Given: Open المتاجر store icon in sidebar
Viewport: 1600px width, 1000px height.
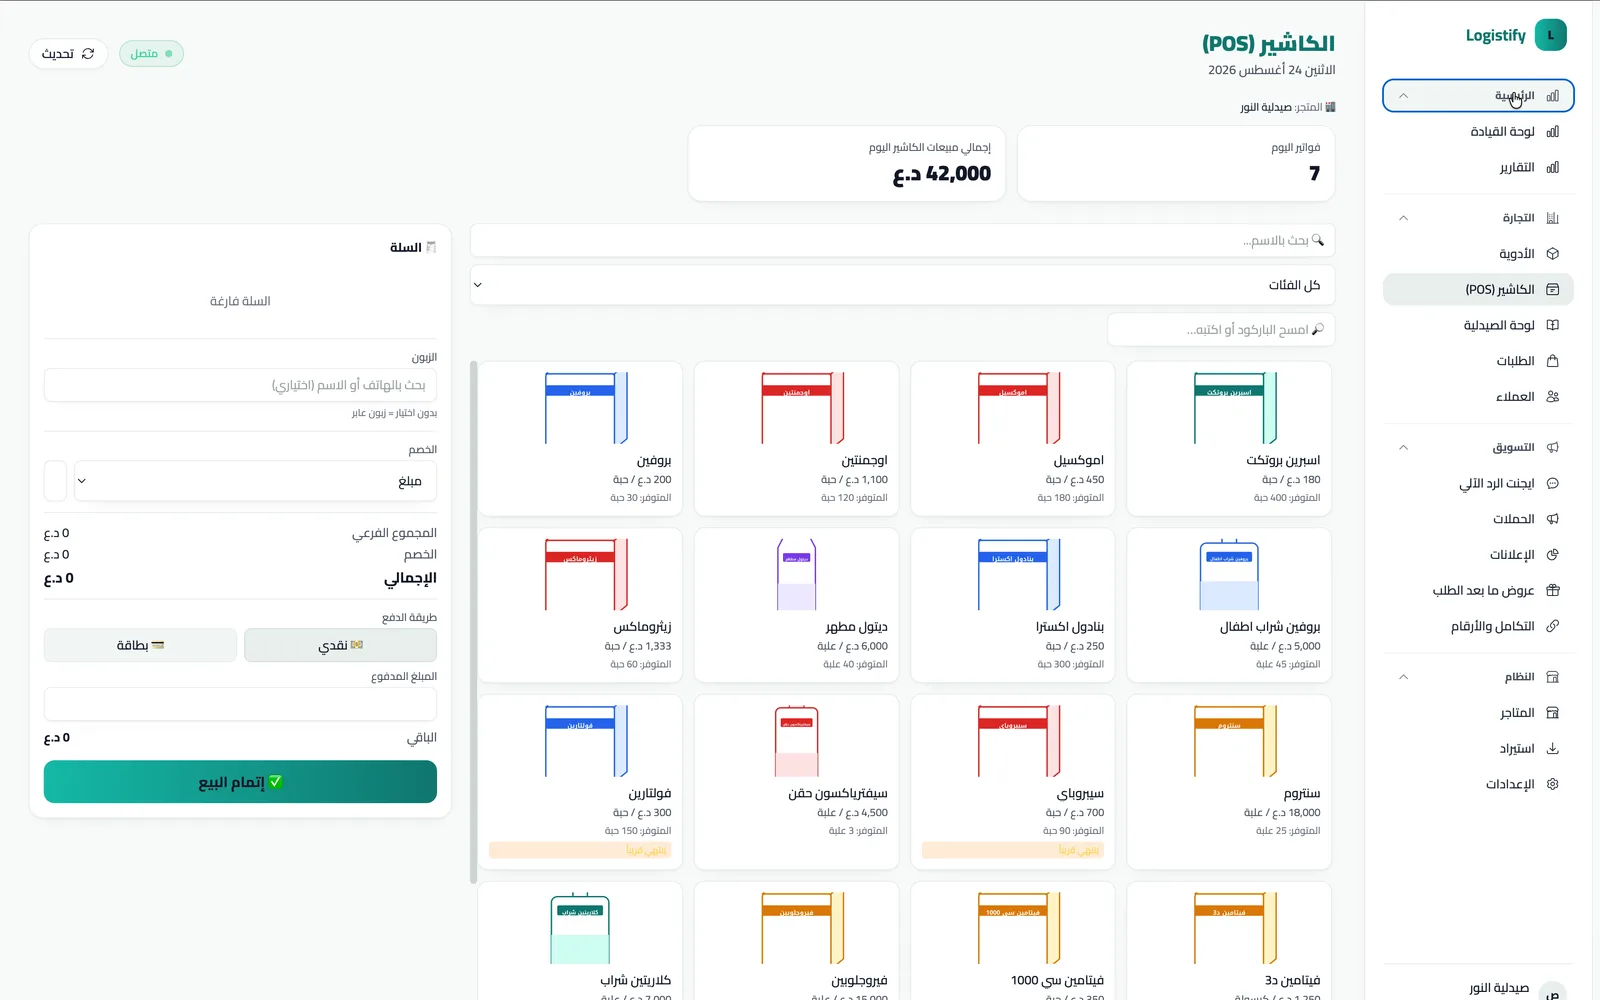Looking at the screenshot, I should (1553, 713).
